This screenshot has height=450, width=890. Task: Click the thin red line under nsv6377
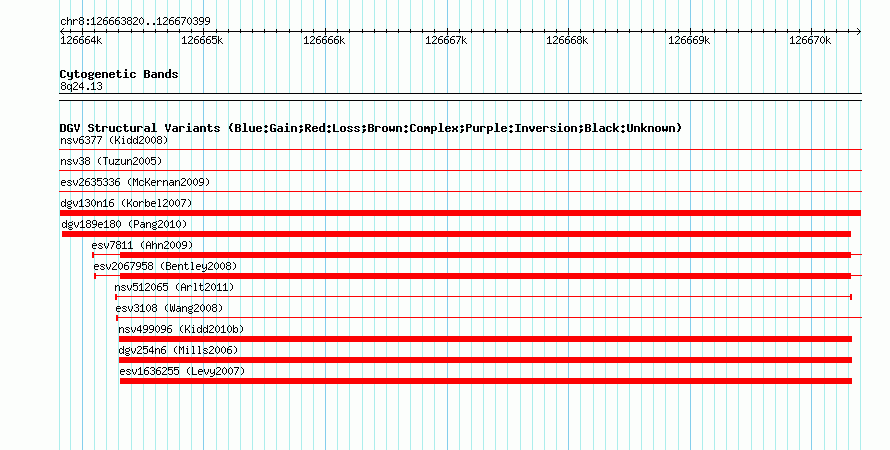pyautogui.click(x=460, y=150)
